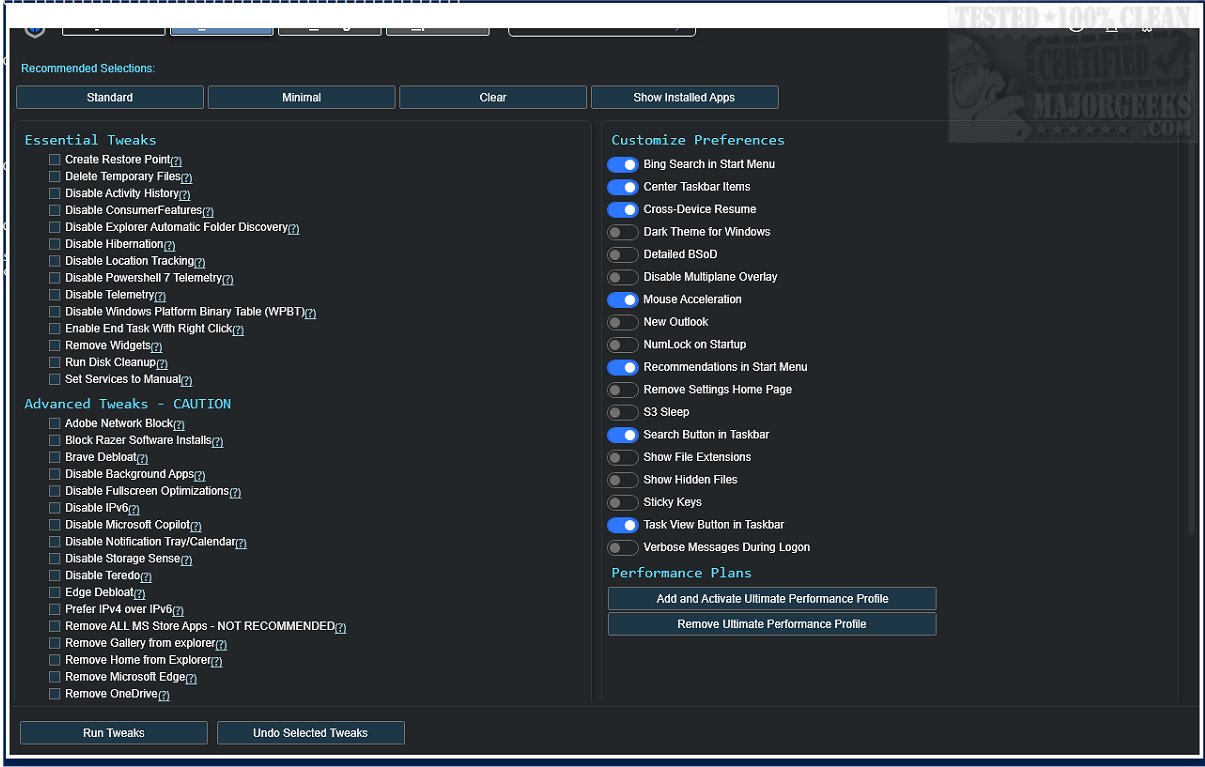This screenshot has width=1205, height=767.
Task: Turn off Task View Button in Taskbar
Action: (623, 525)
